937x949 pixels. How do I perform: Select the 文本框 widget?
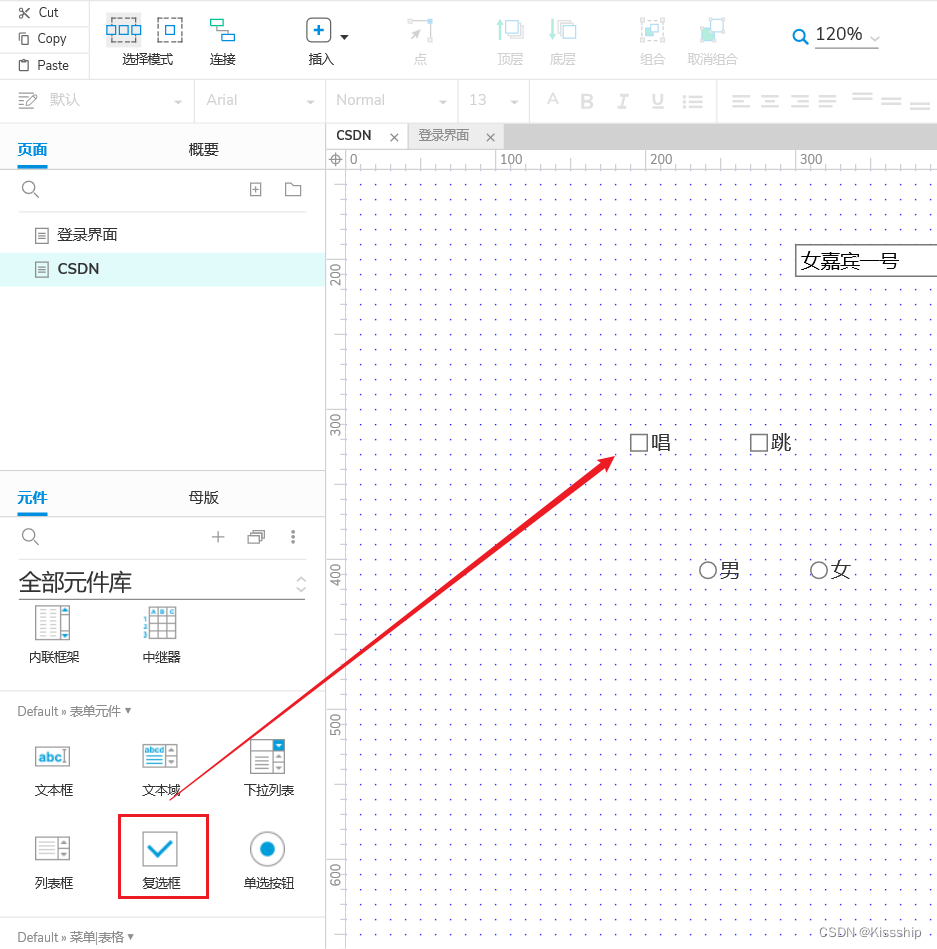pos(54,768)
